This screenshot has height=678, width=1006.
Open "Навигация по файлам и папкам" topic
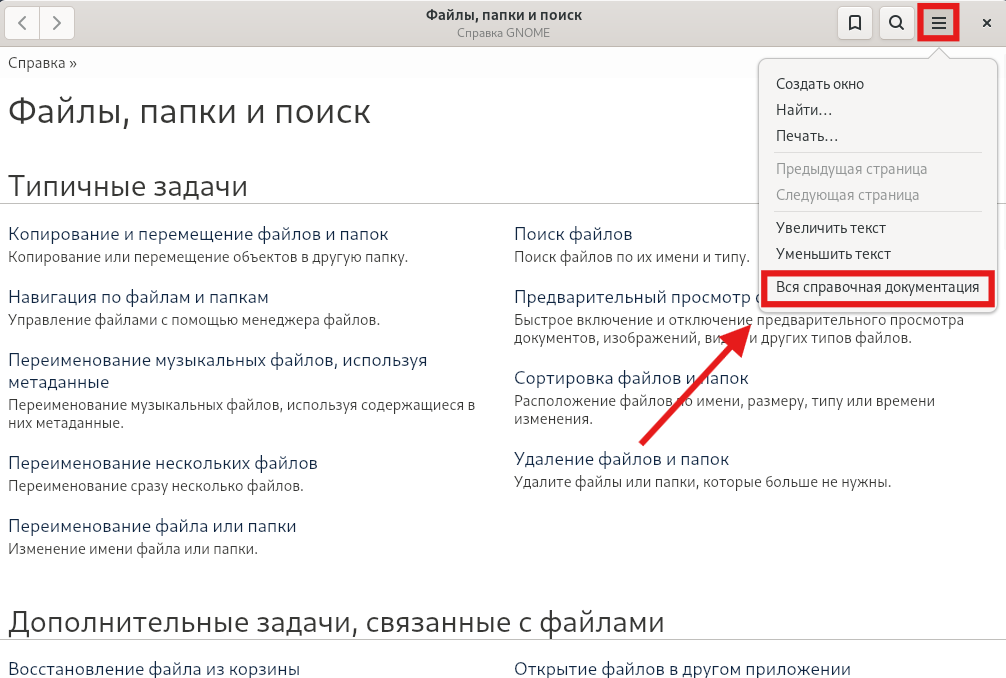[x=138, y=297]
